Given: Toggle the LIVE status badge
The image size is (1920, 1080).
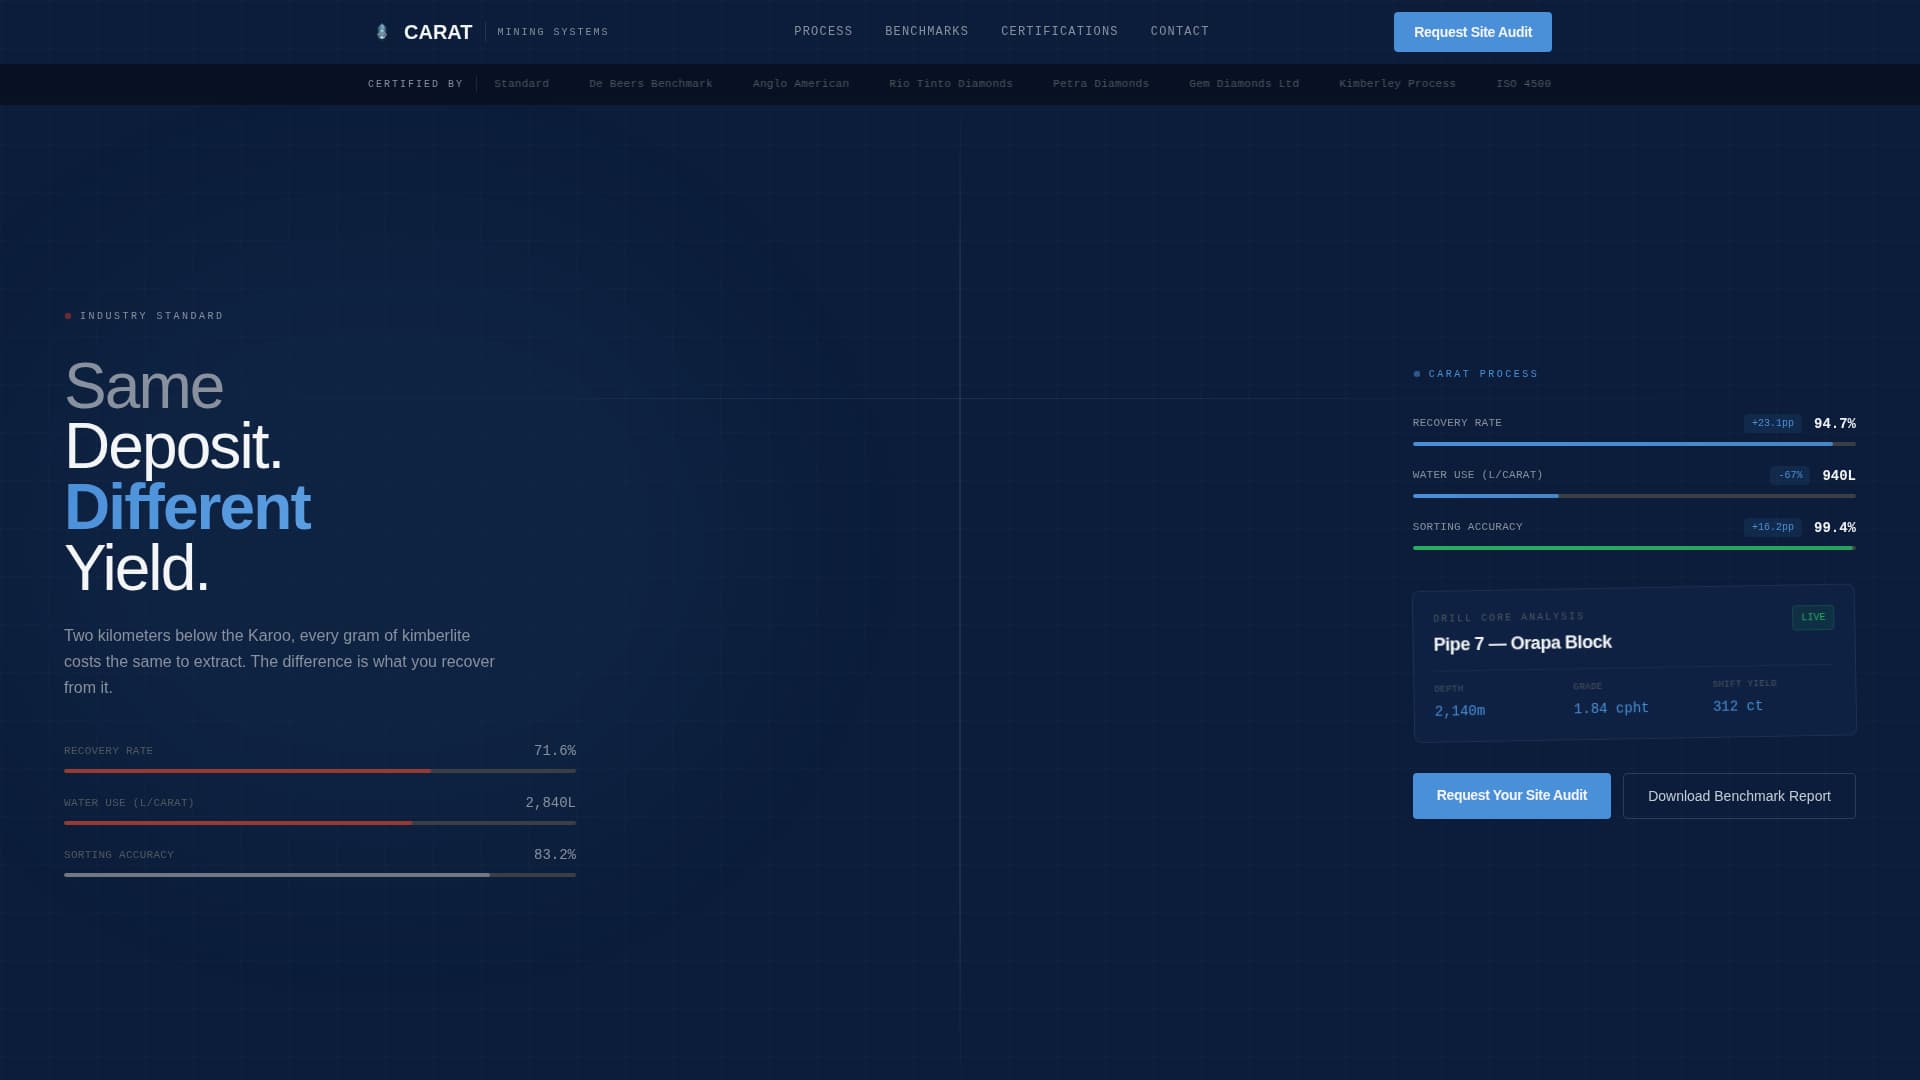Looking at the screenshot, I should [x=1812, y=617].
